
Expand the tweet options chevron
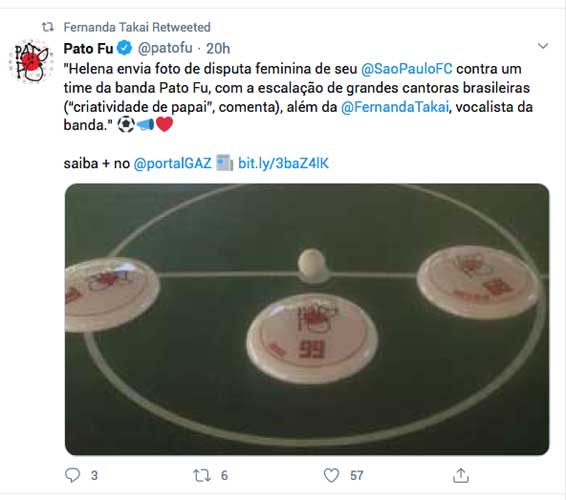click(543, 46)
